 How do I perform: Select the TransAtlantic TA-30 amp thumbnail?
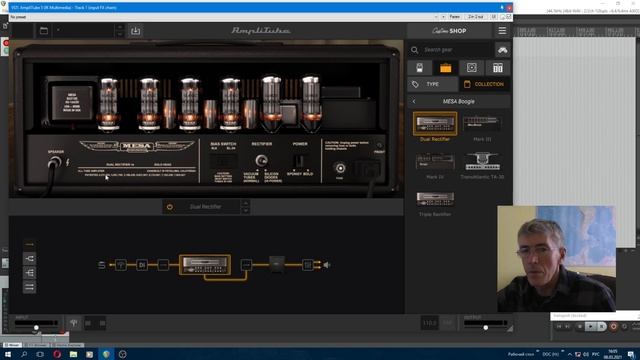click(482, 161)
